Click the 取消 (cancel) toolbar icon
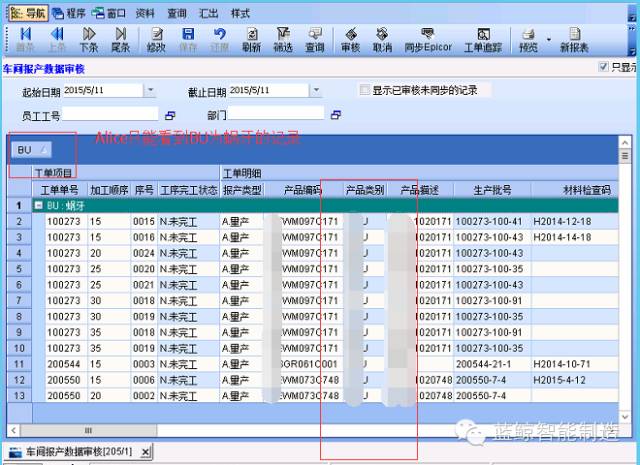 tap(382, 34)
